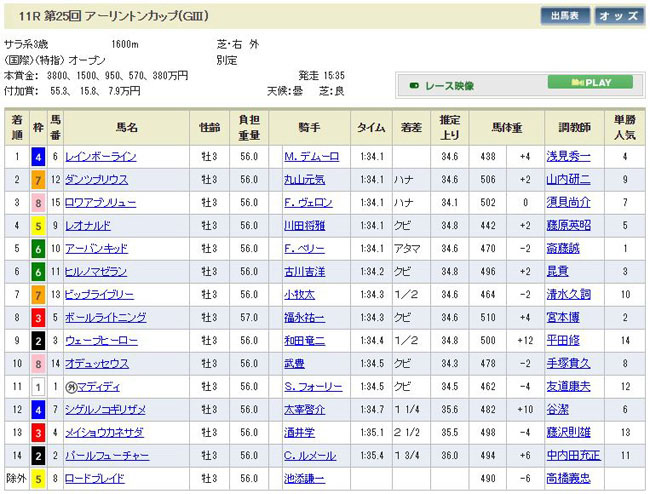This screenshot has height=494, width=650.
Task: Open jockey 川田将雅 link
Action: click(x=305, y=225)
